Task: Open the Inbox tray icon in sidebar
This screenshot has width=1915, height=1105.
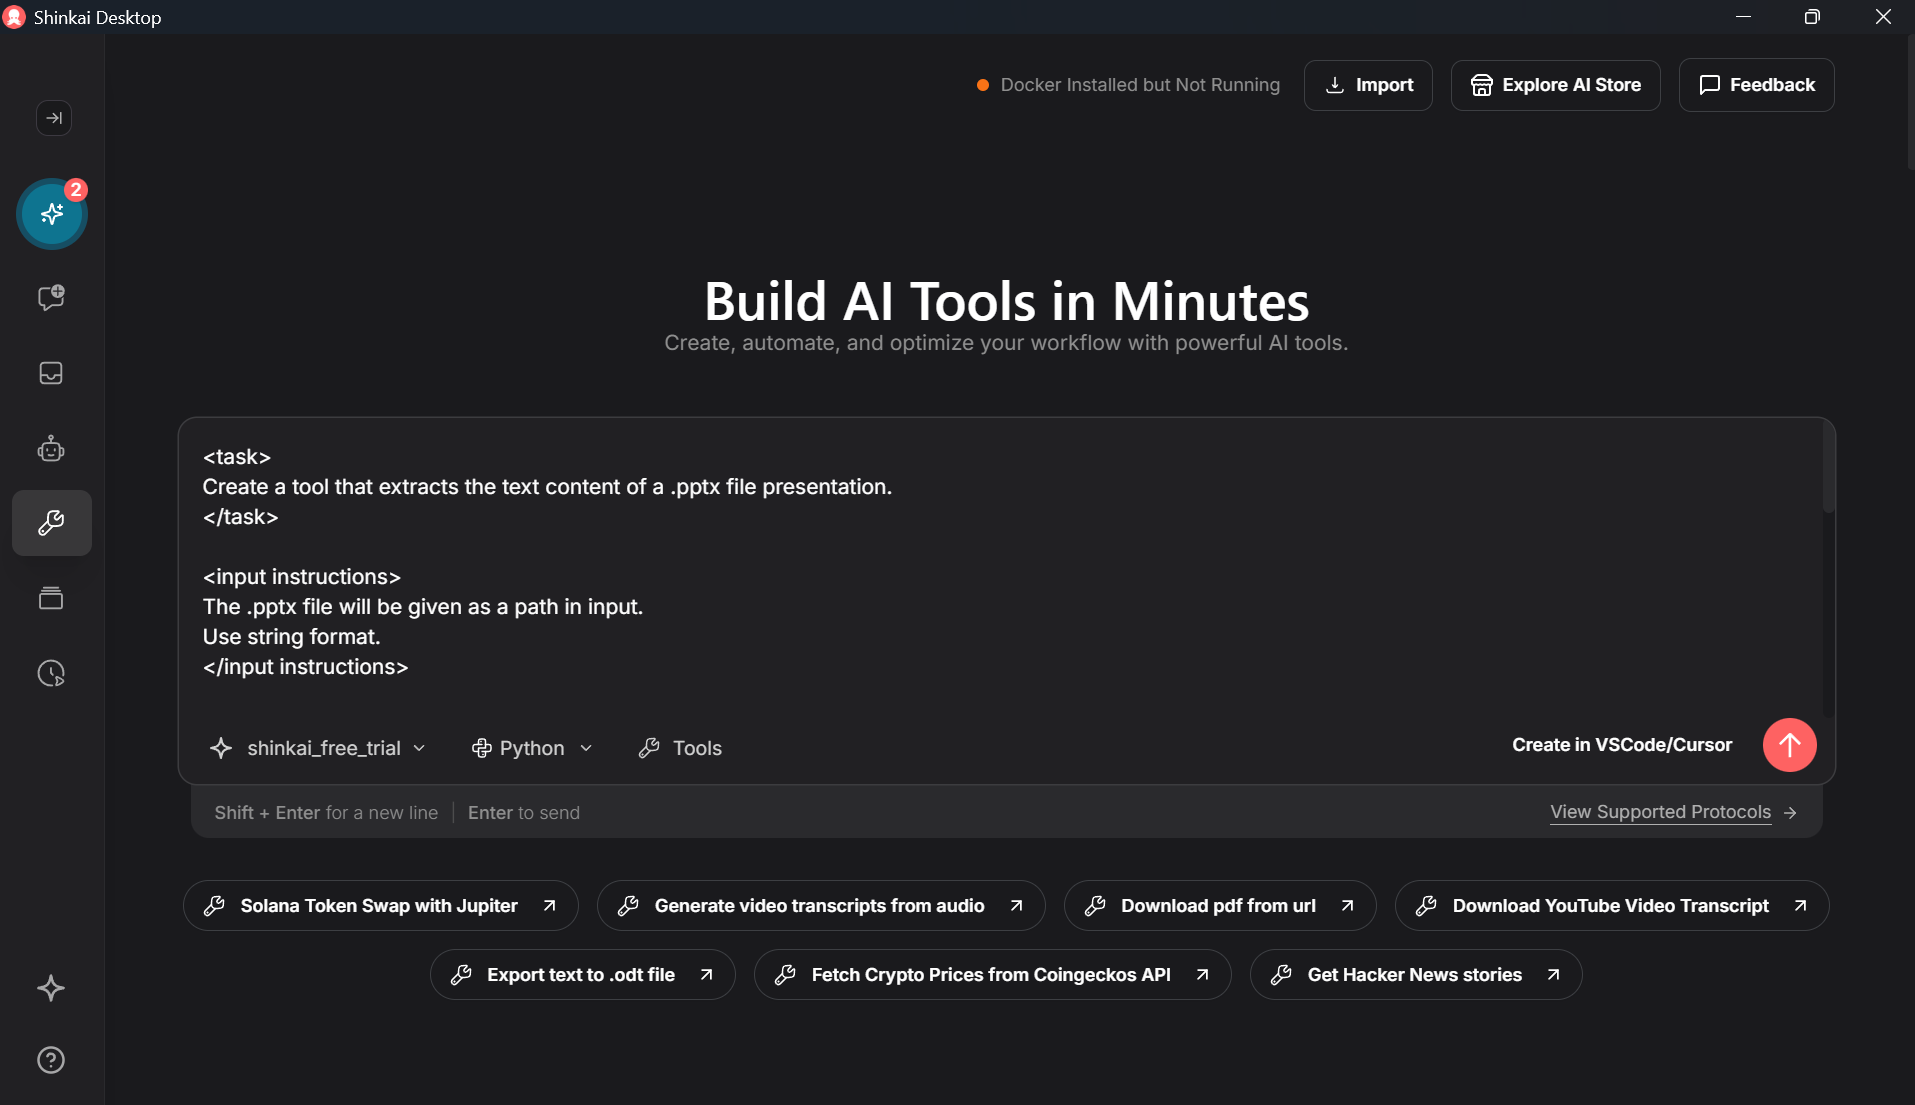Action: click(51, 373)
